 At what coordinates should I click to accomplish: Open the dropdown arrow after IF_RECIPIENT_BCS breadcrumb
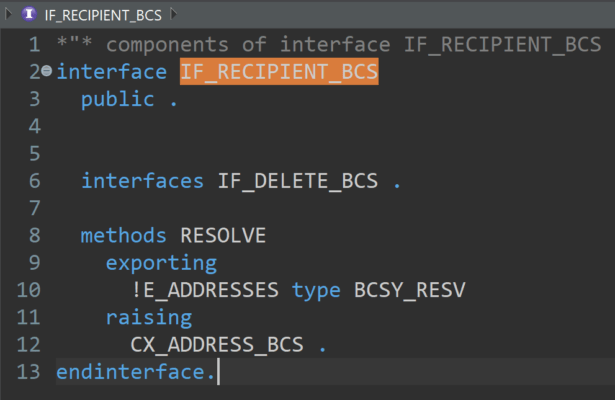[172, 15]
